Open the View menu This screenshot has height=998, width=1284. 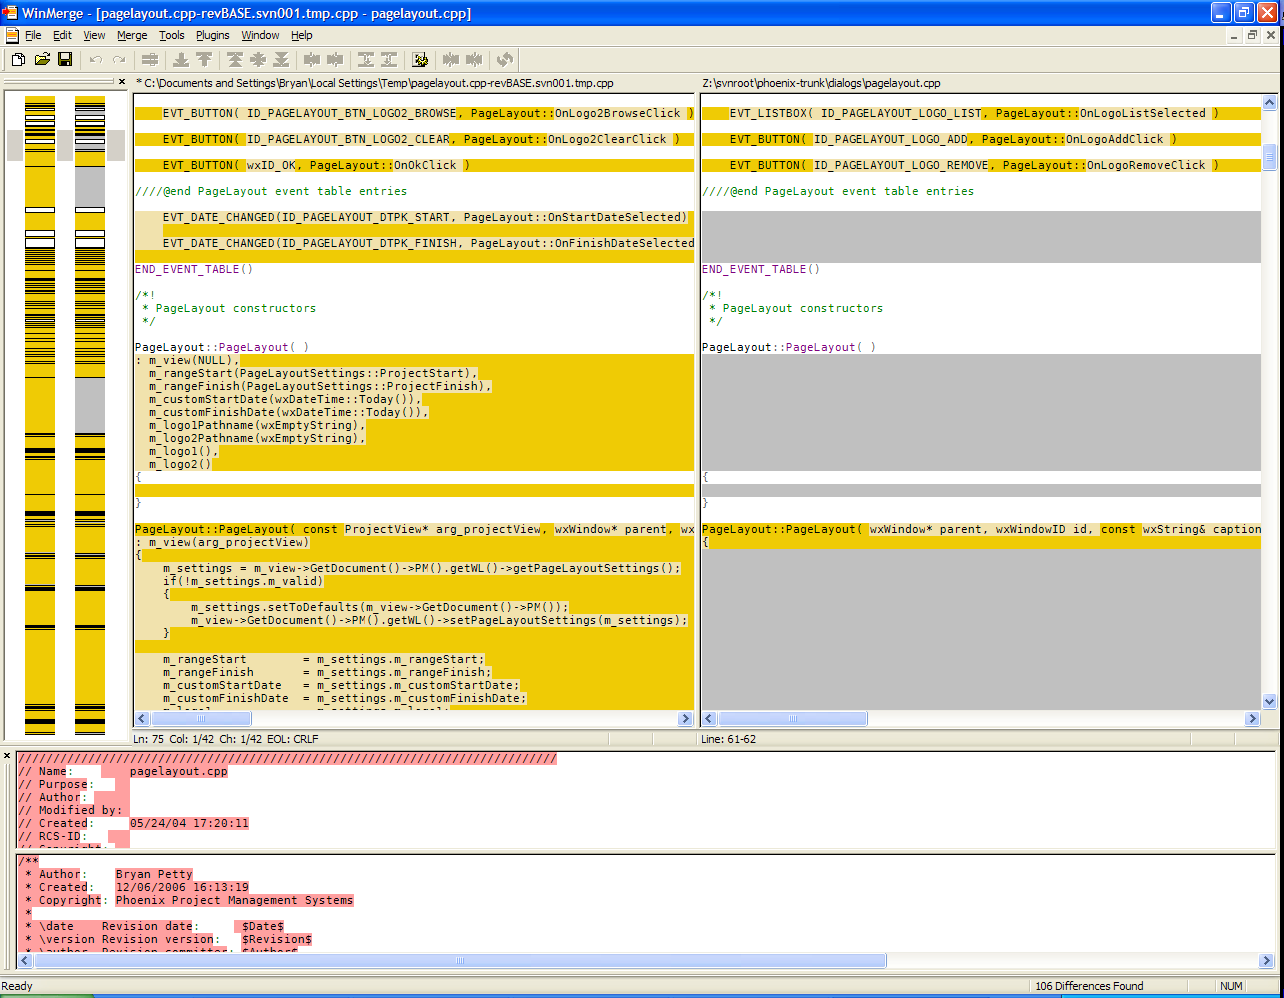click(x=94, y=35)
